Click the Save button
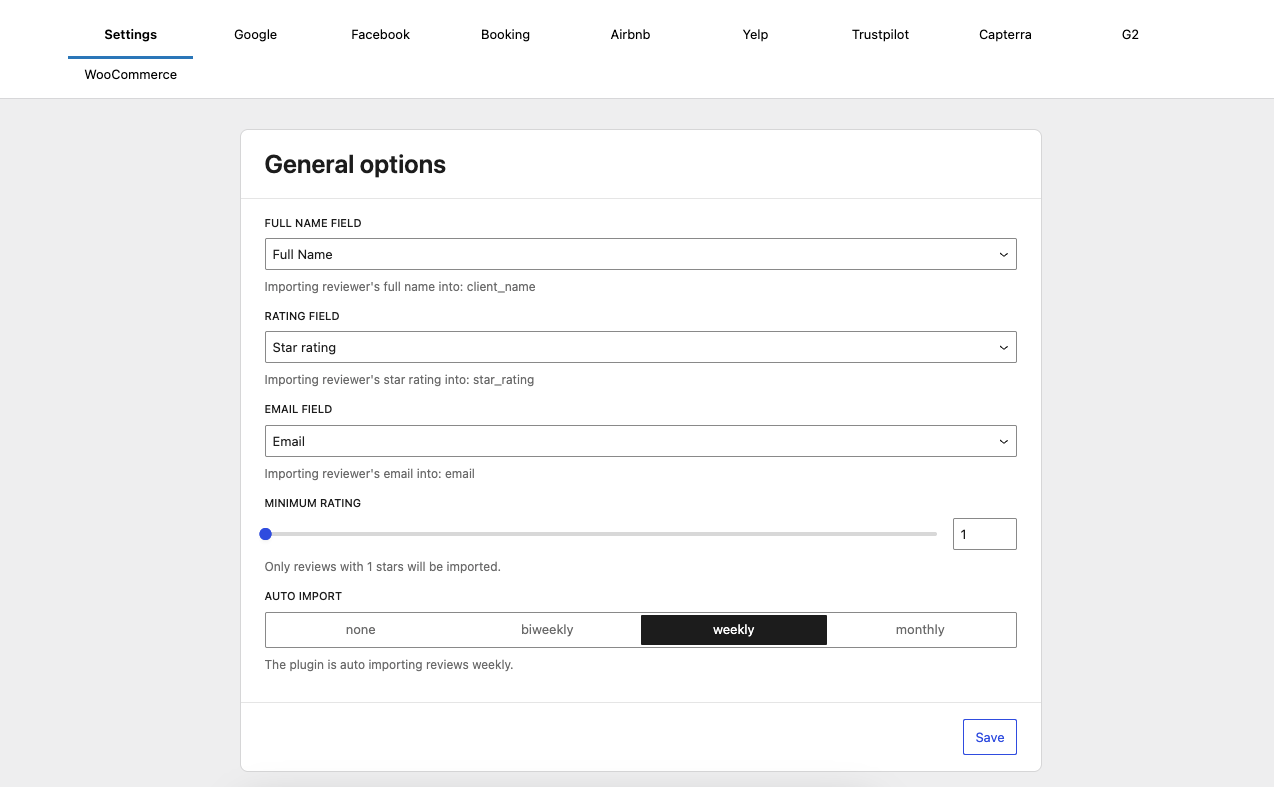 click(x=989, y=737)
